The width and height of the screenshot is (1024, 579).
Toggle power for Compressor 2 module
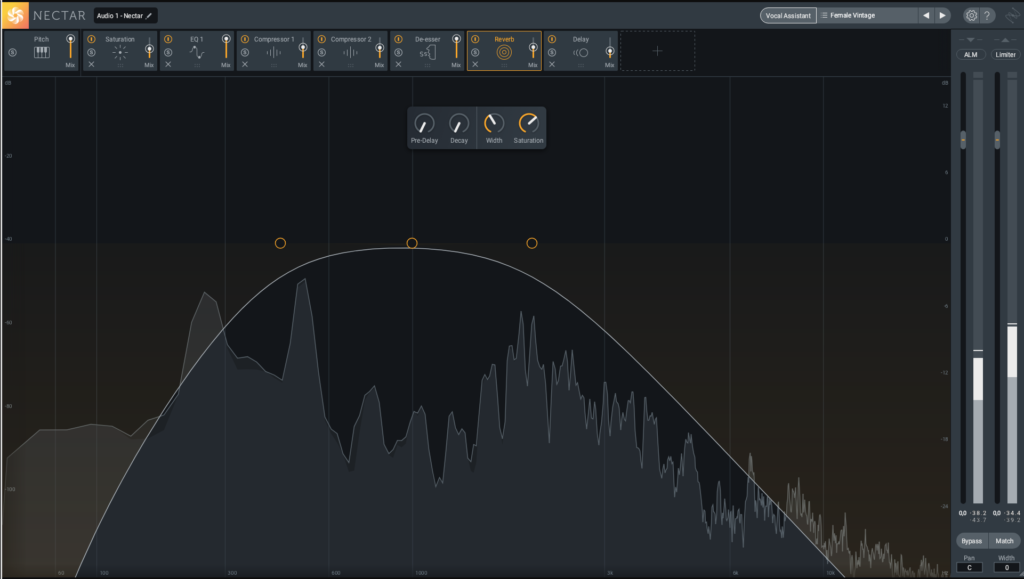(x=321, y=39)
